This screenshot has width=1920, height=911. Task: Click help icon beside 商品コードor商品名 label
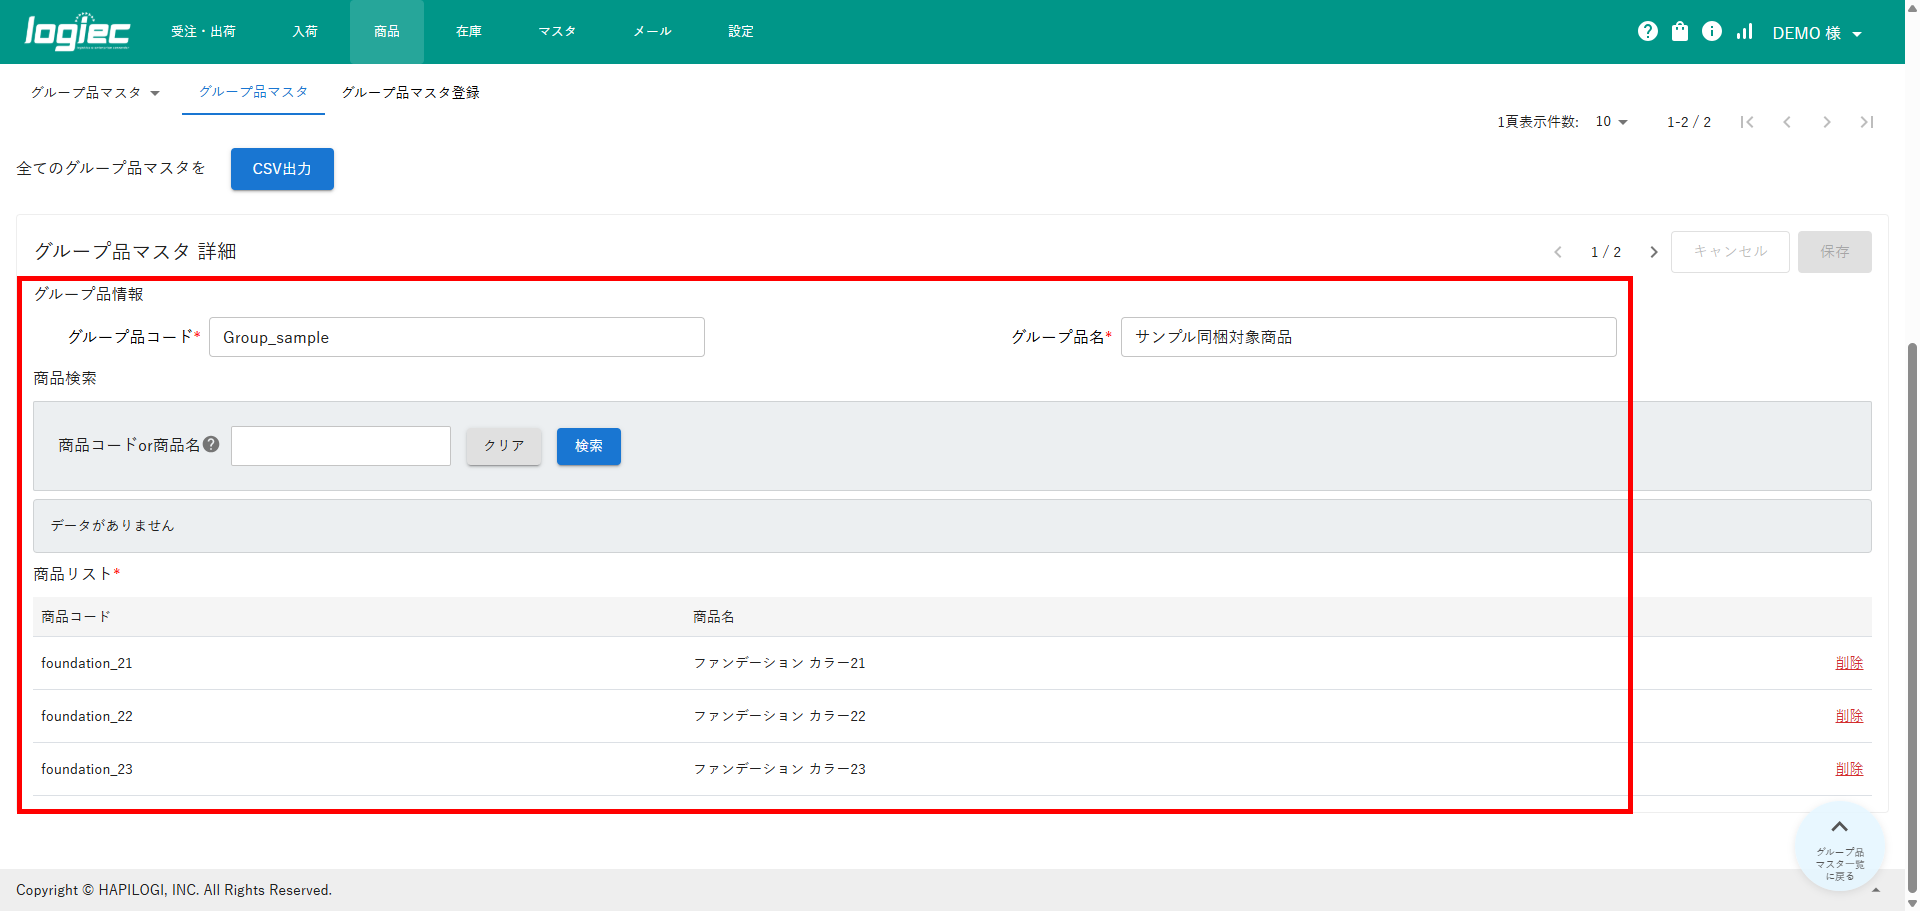click(x=211, y=445)
